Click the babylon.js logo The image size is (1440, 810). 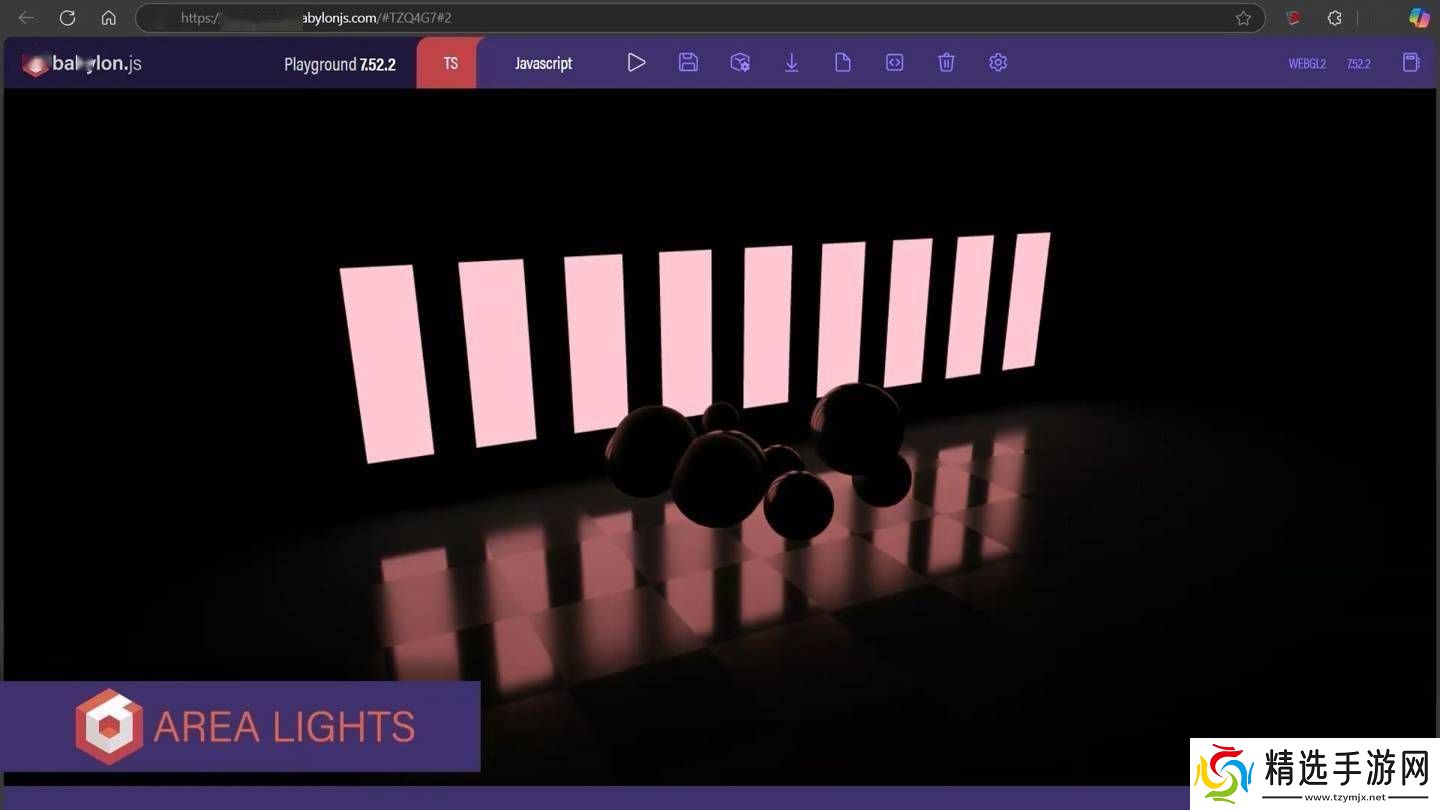(82, 64)
